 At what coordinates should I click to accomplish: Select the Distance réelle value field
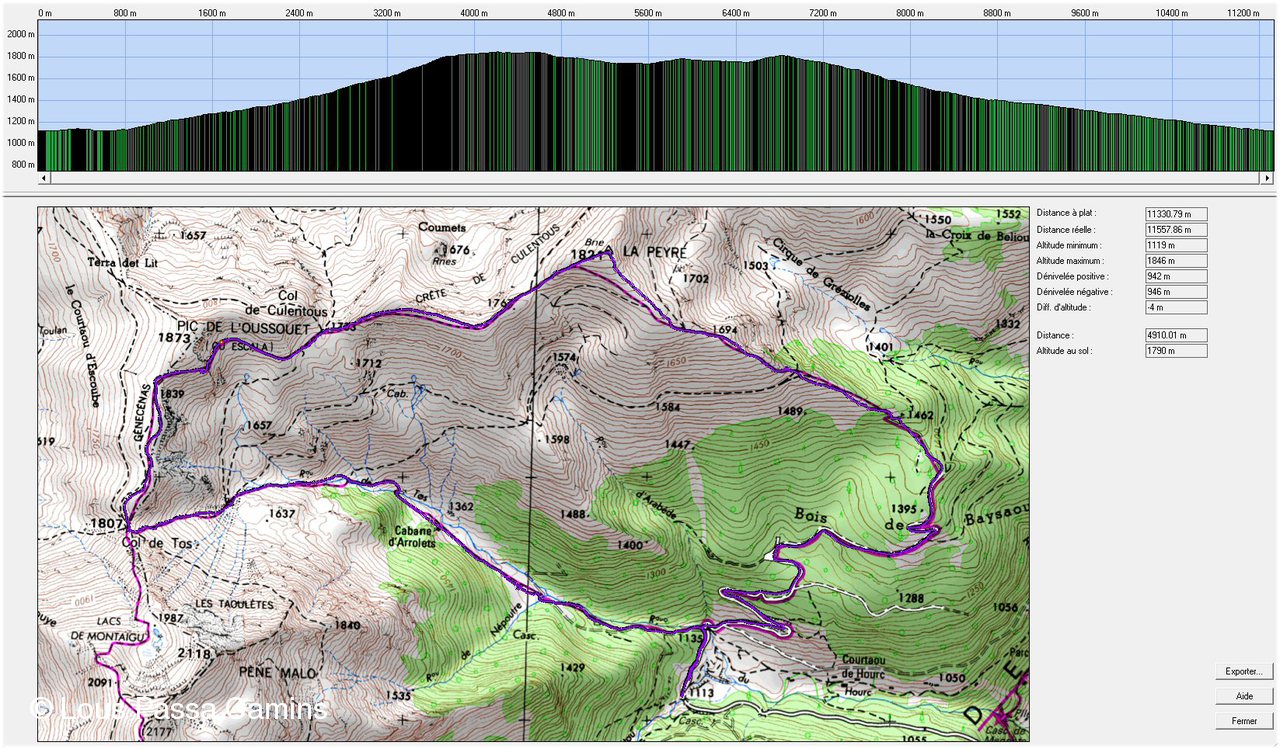1176,230
